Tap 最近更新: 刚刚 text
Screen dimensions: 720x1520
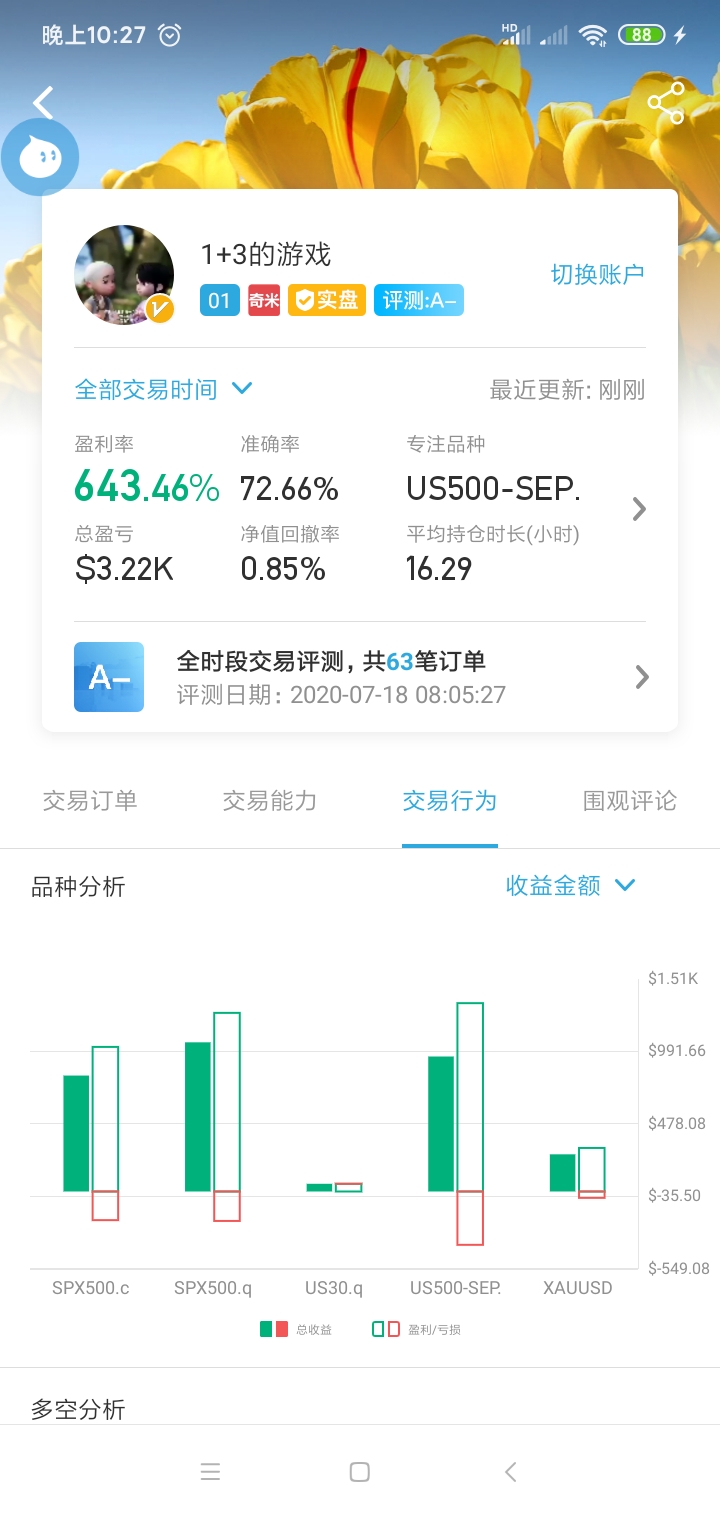point(567,390)
